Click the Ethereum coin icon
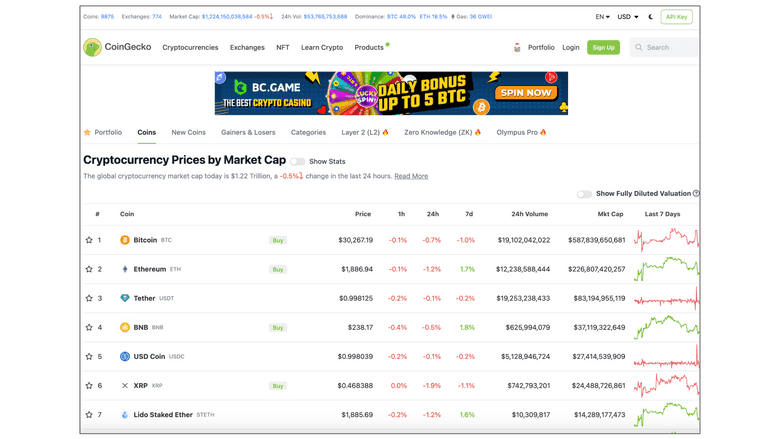This screenshot has width=780, height=439. pos(125,269)
